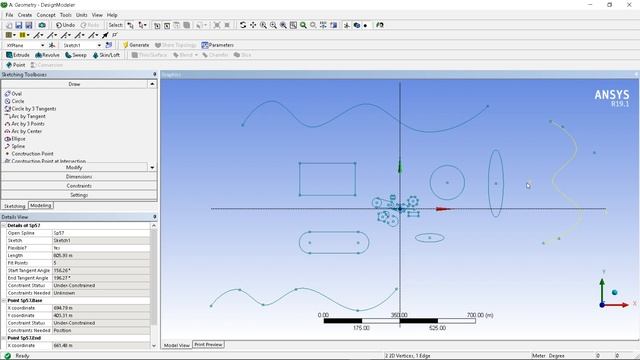The height and width of the screenshot is (360, 640).
Task: Select the Oval draw tool
Action: 13,94
